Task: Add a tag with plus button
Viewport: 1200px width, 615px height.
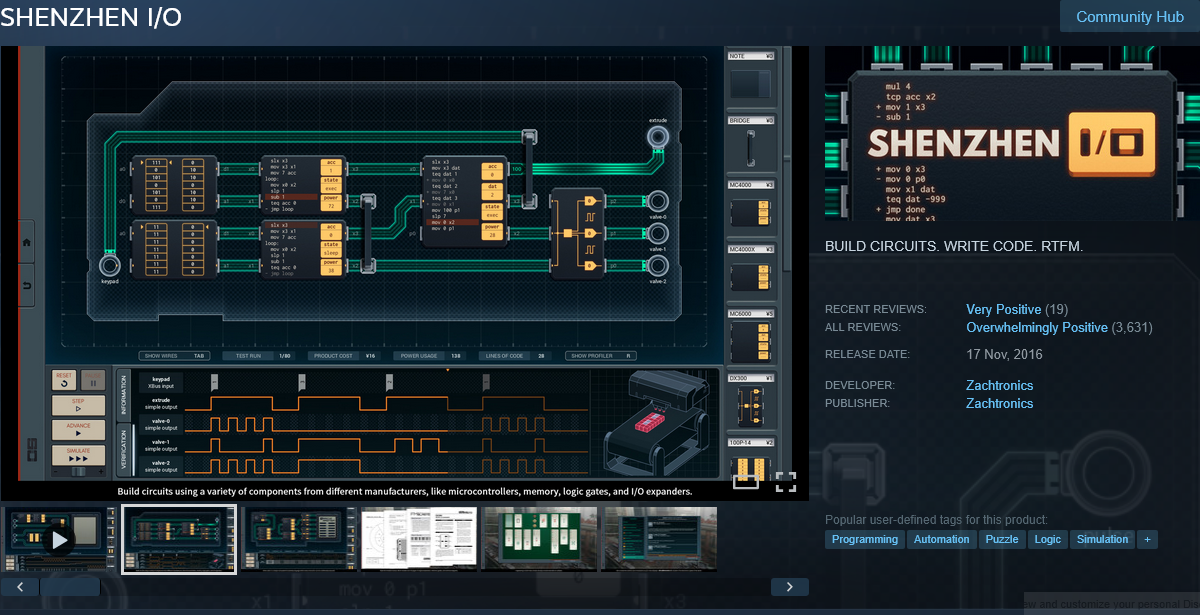Action: [1147, 540]
